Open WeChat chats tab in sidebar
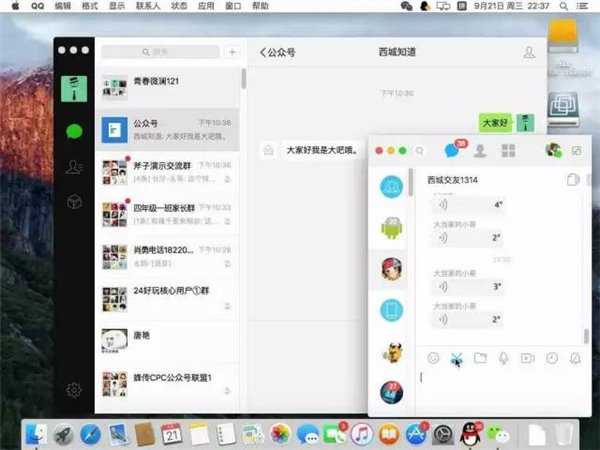This screenshot has height=450, width=600. 74,130
